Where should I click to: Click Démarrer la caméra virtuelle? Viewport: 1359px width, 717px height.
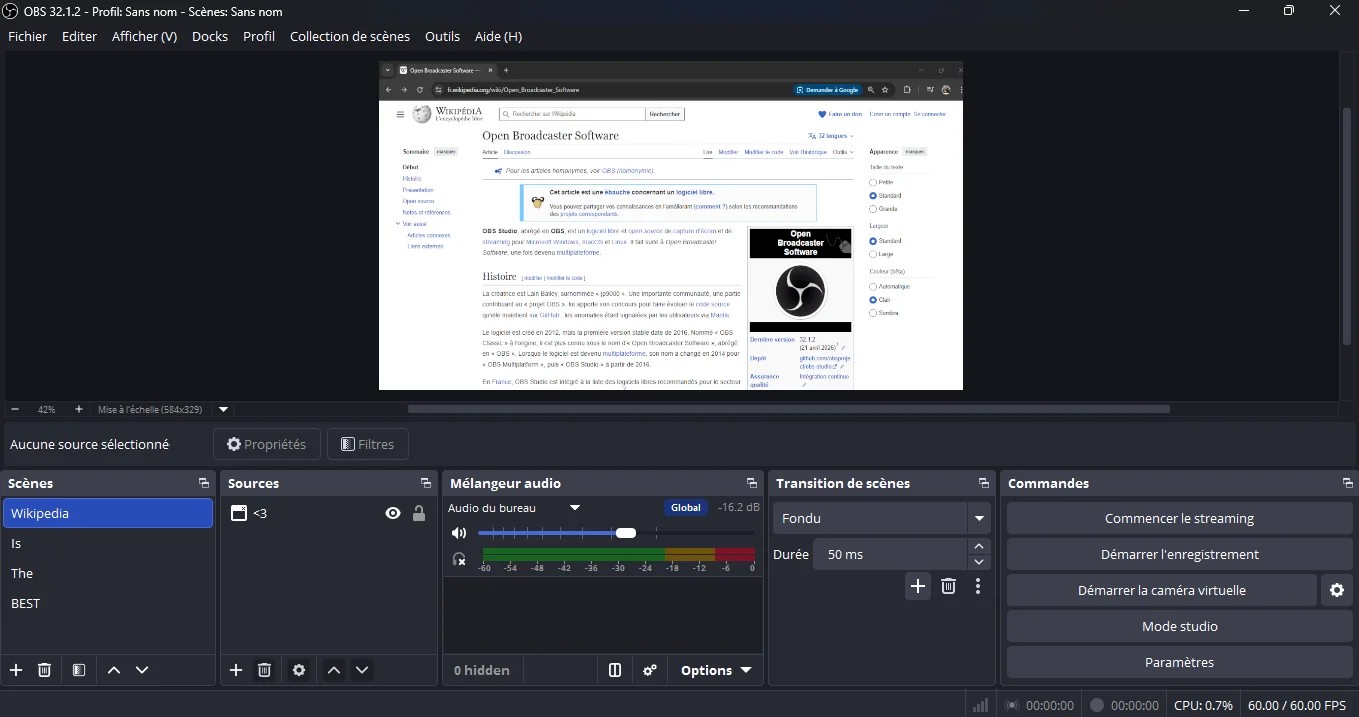click(1161, 590)
